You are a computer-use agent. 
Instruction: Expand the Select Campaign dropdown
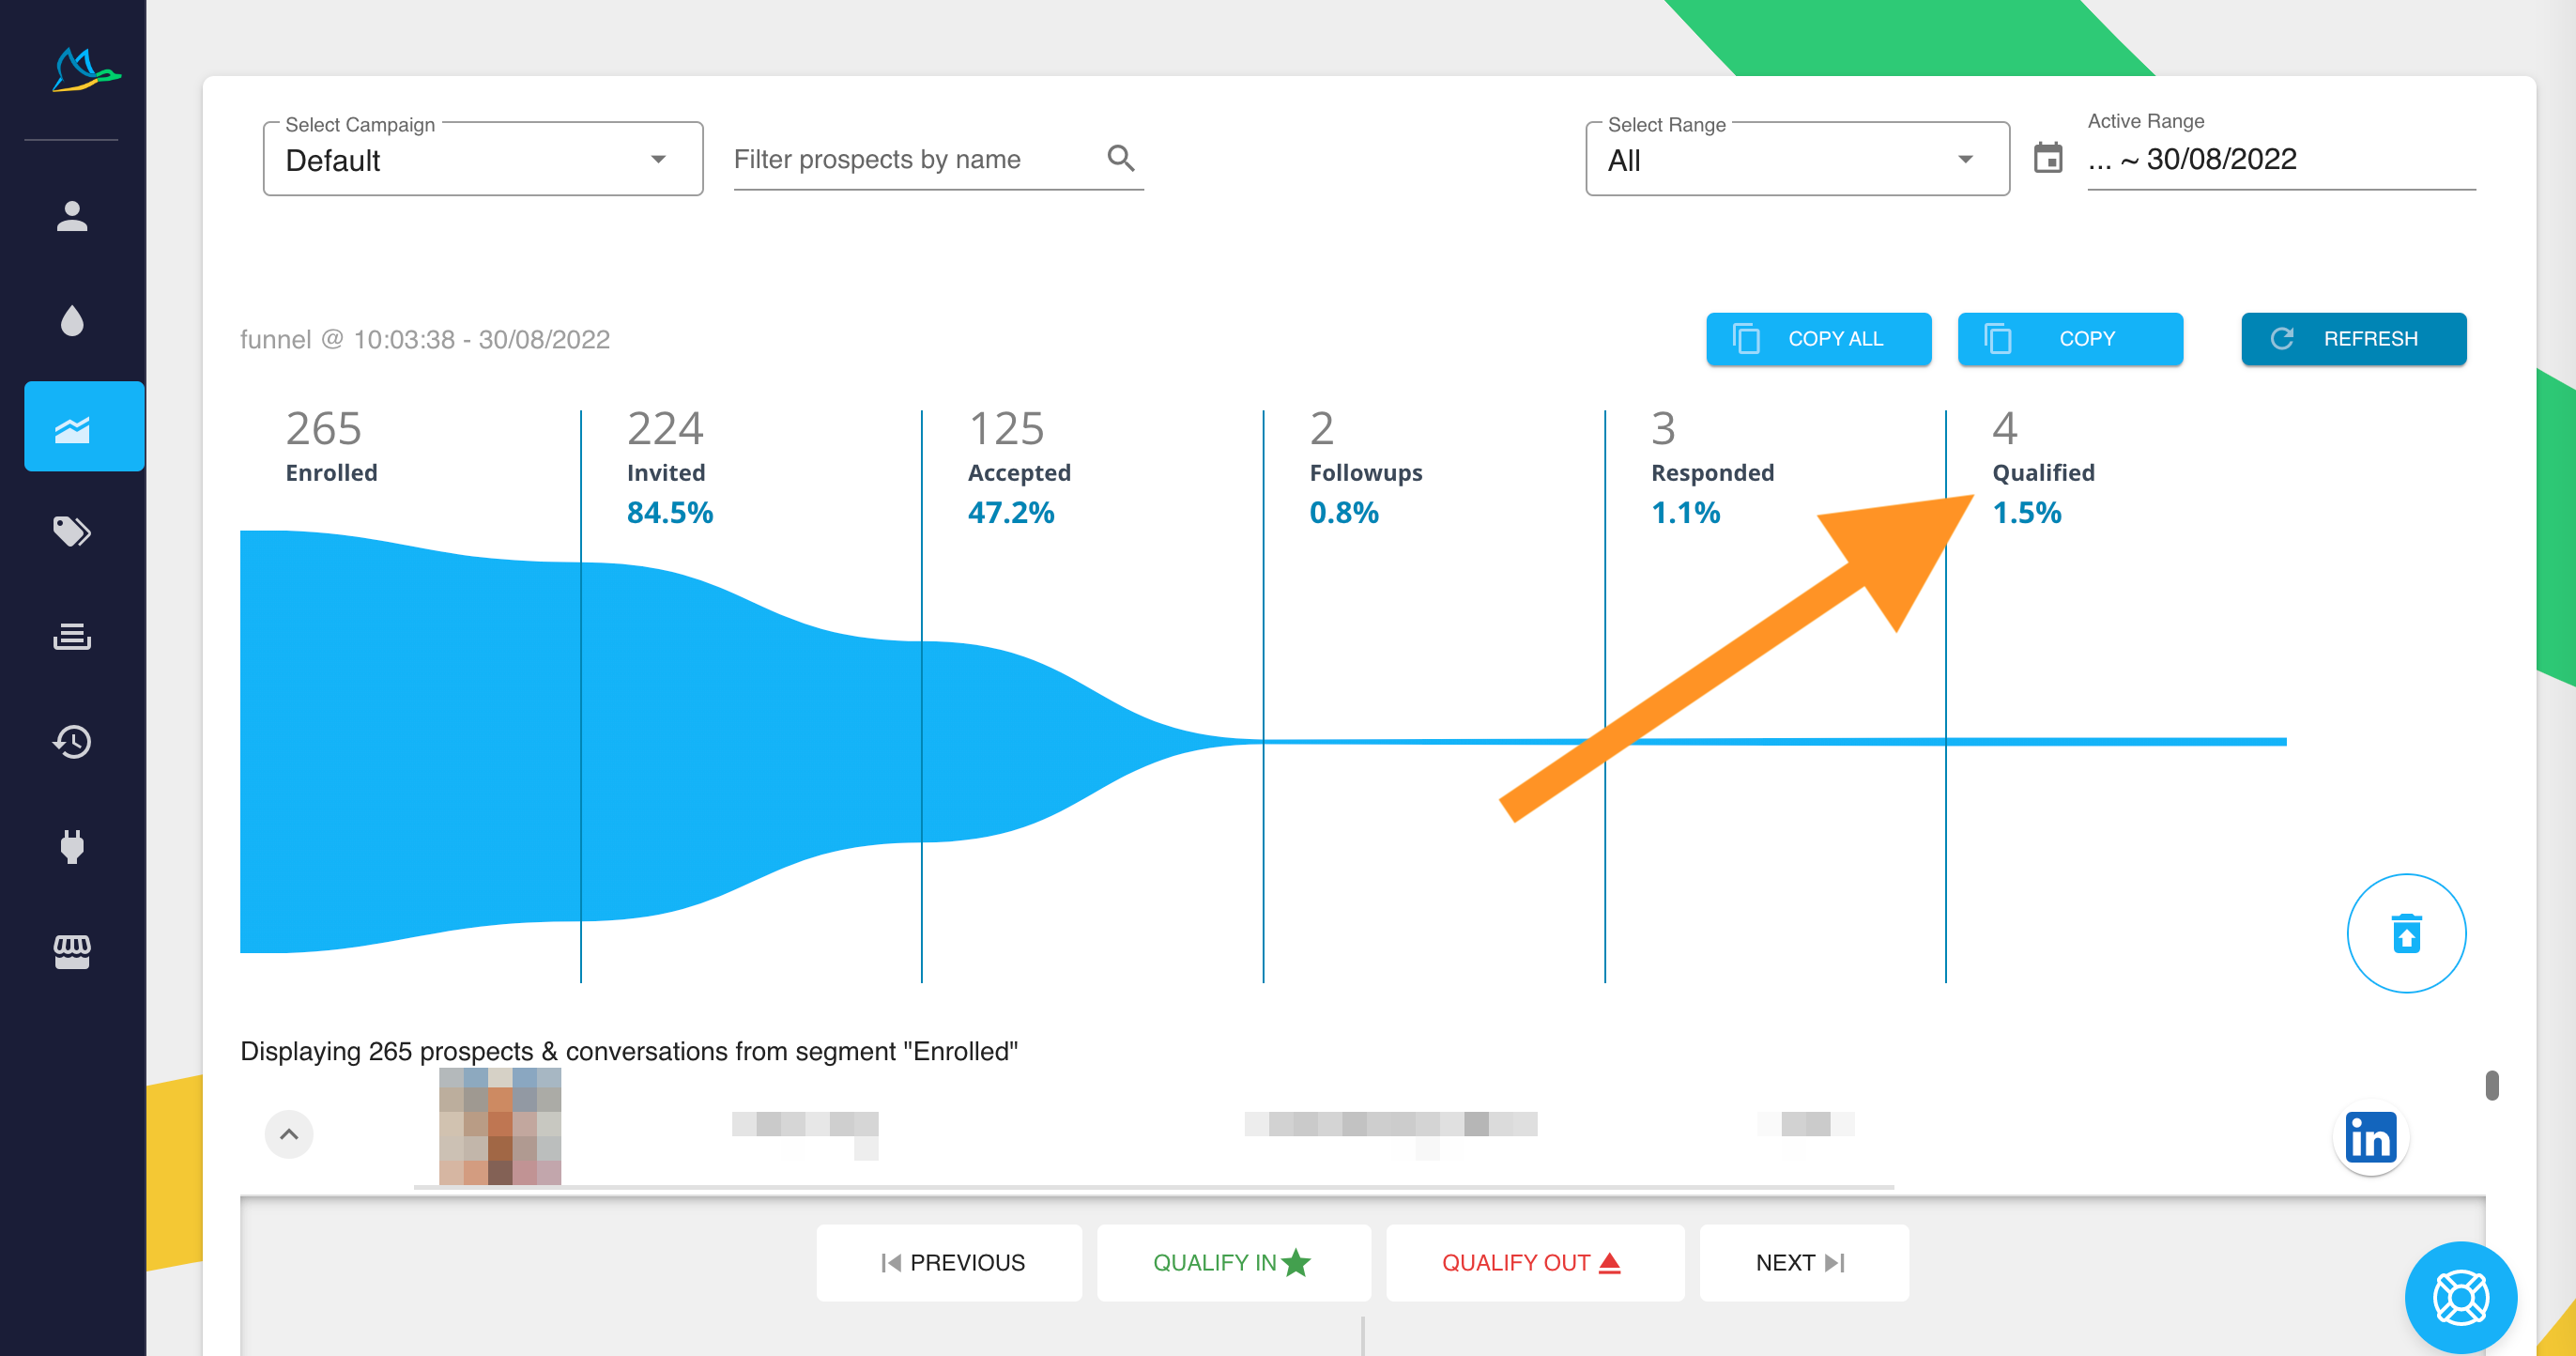click(x=483, y=160)
